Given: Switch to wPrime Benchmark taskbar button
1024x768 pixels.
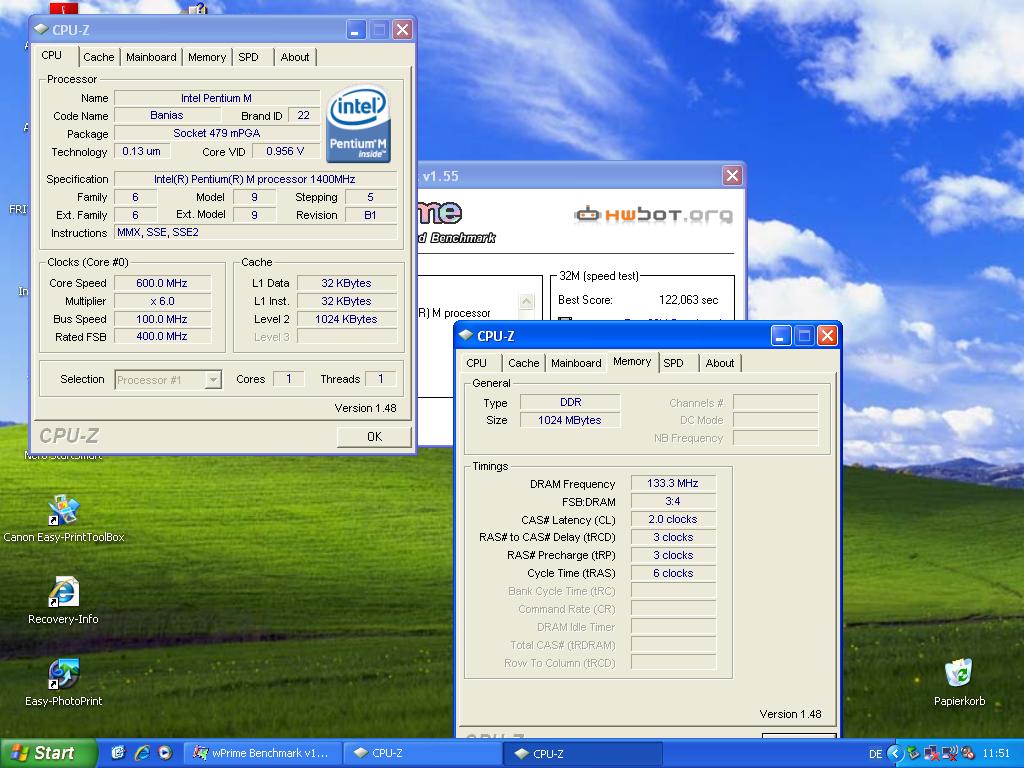Looking at the screenshot, I should (x=262, y=753).
